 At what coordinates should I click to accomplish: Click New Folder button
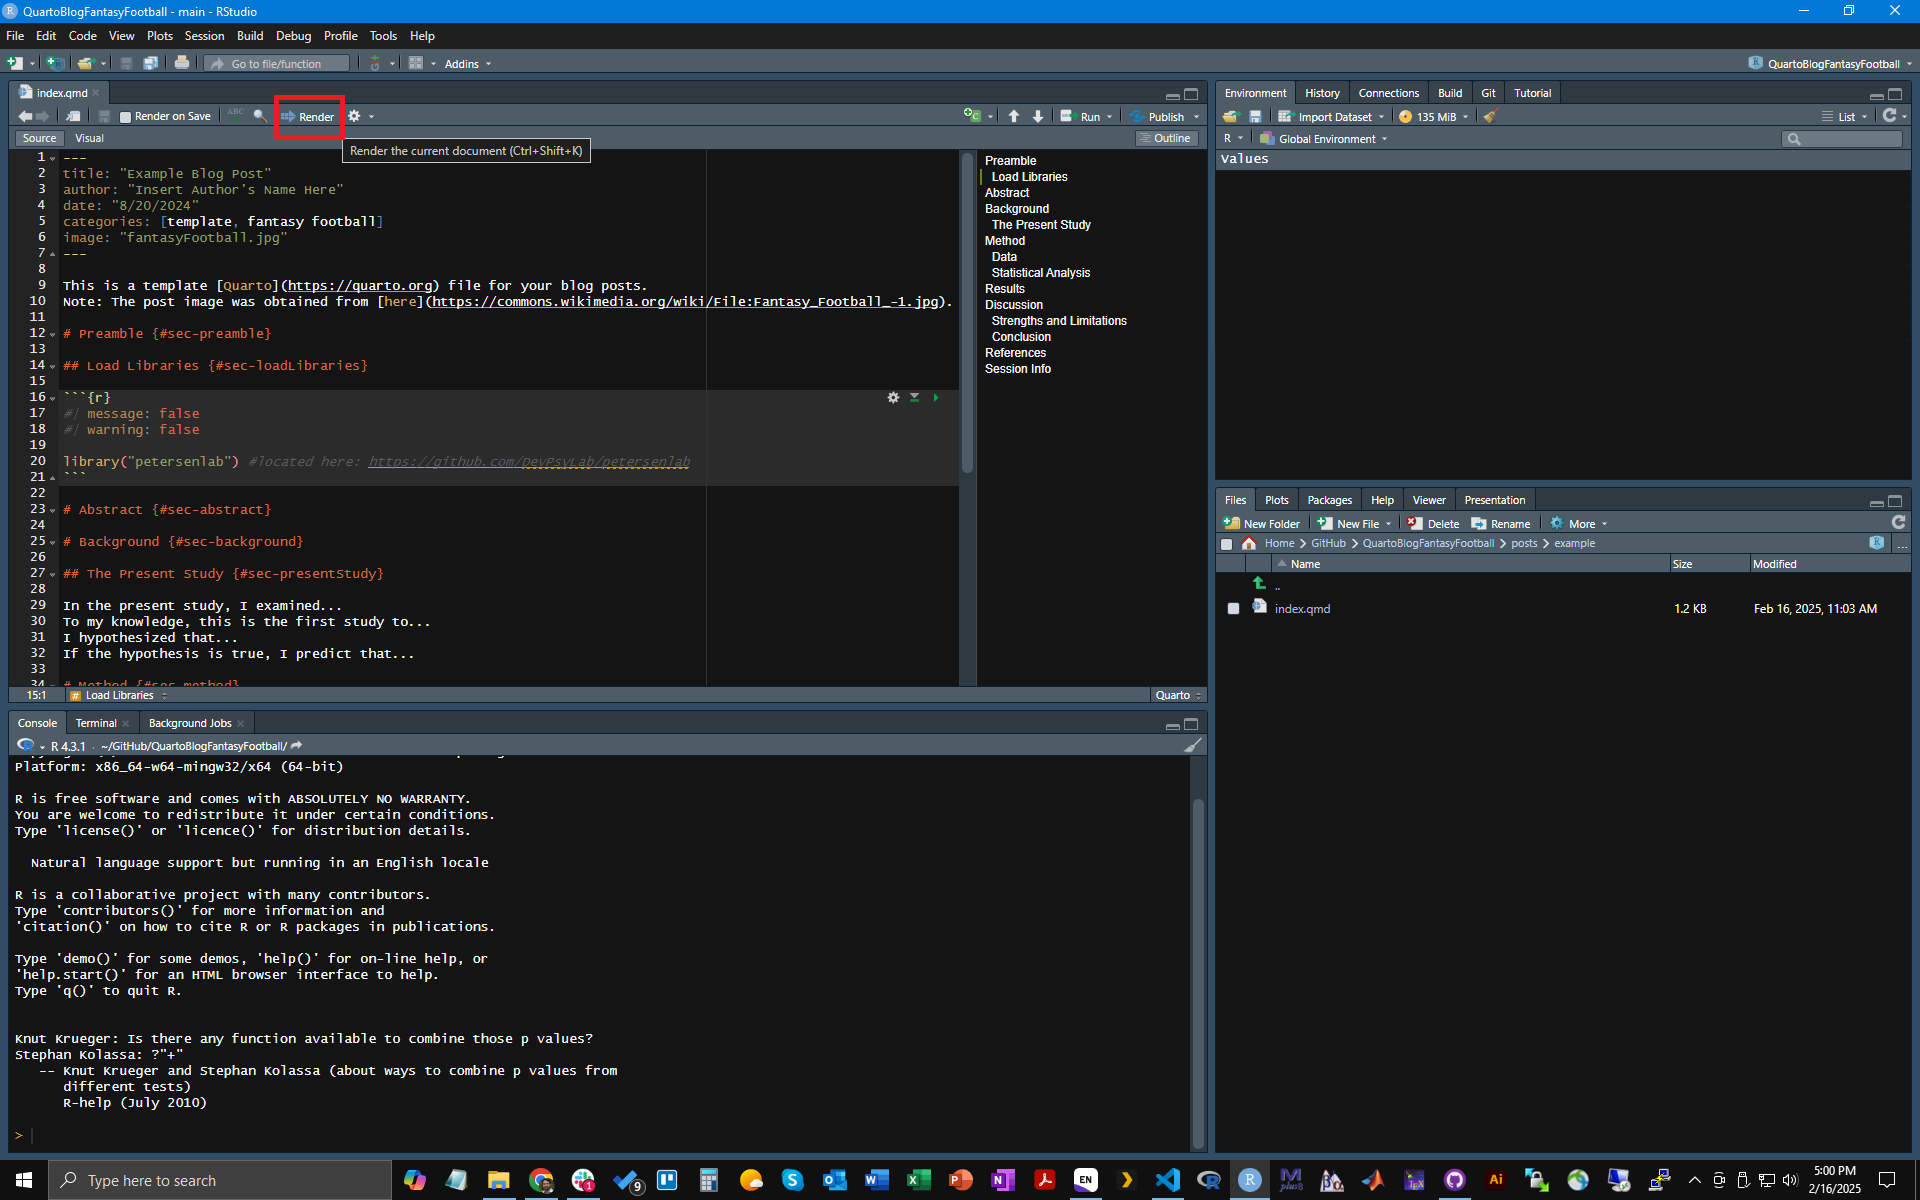1262,523
